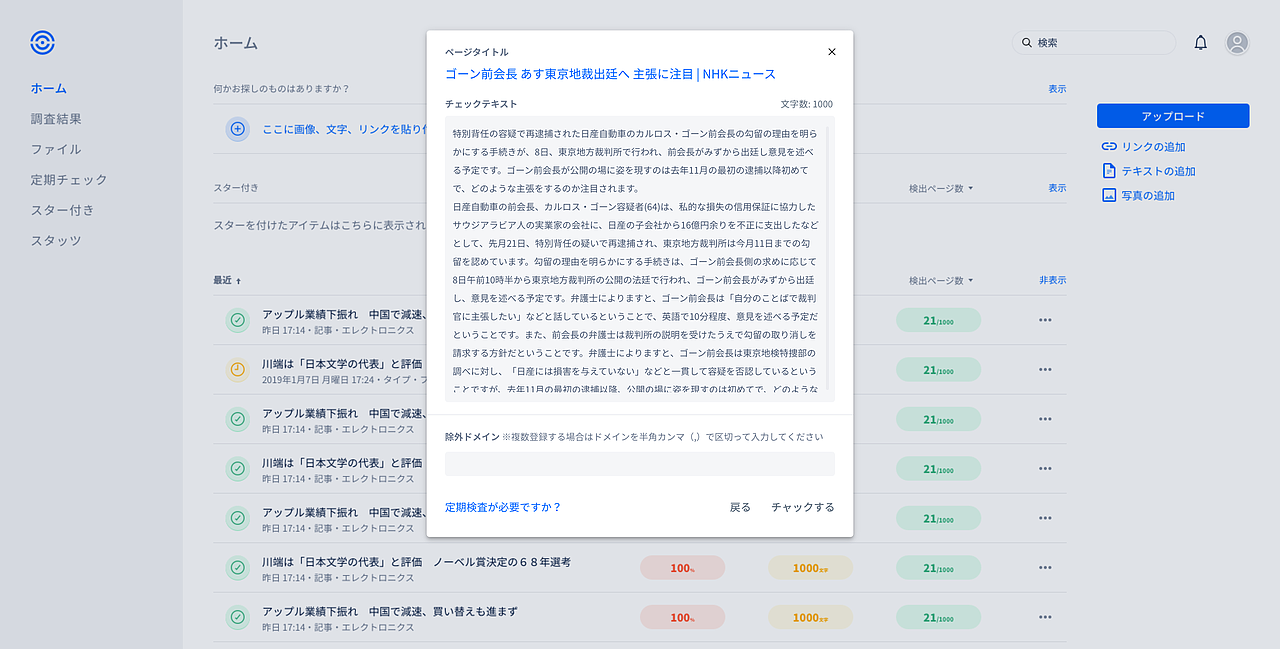This screenshot has width=1280, height=649.
Task: Open the ellipsis menu of the ノーベル賞決定 item
Action: (1045, 568)
